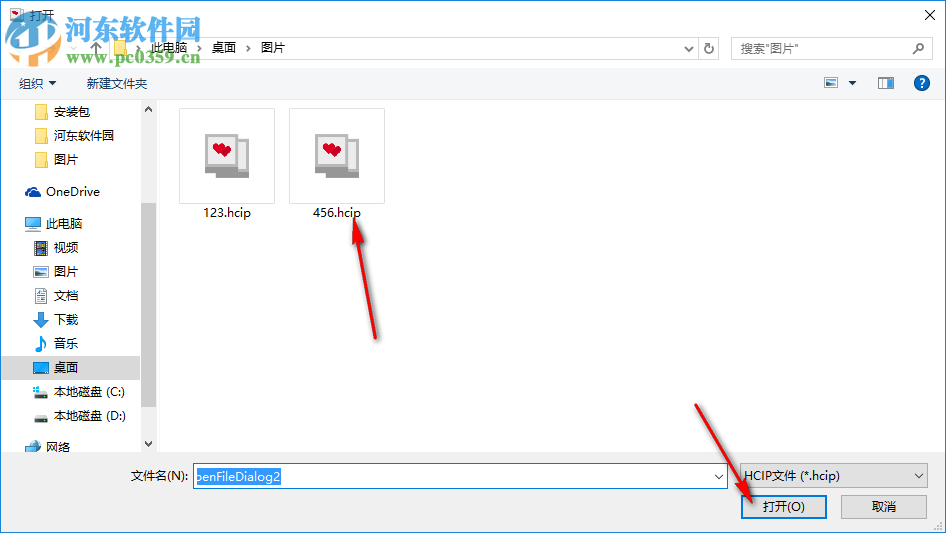
Task: Click the D: drive icon
Action: (40, 418)
